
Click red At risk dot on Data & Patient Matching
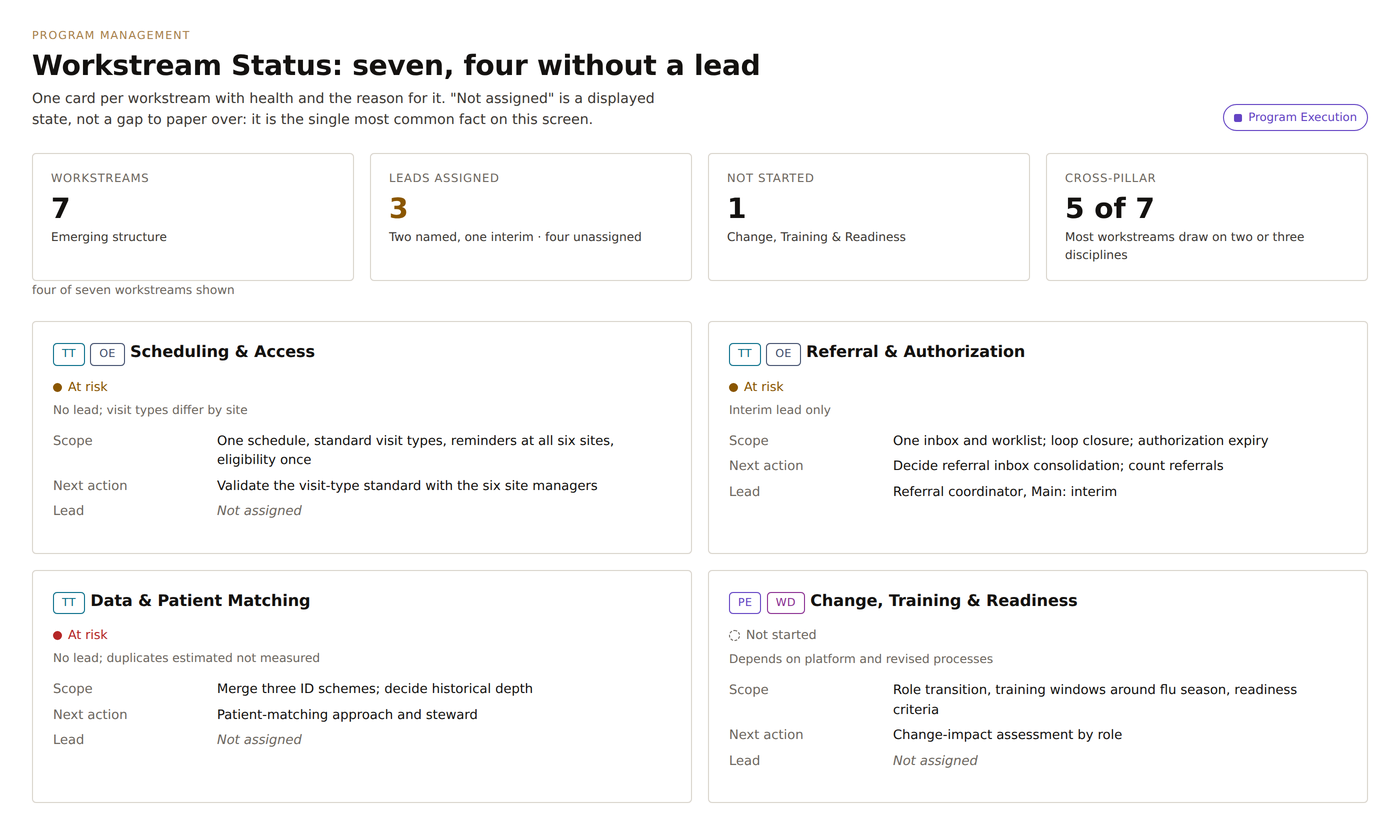[58, 635]
